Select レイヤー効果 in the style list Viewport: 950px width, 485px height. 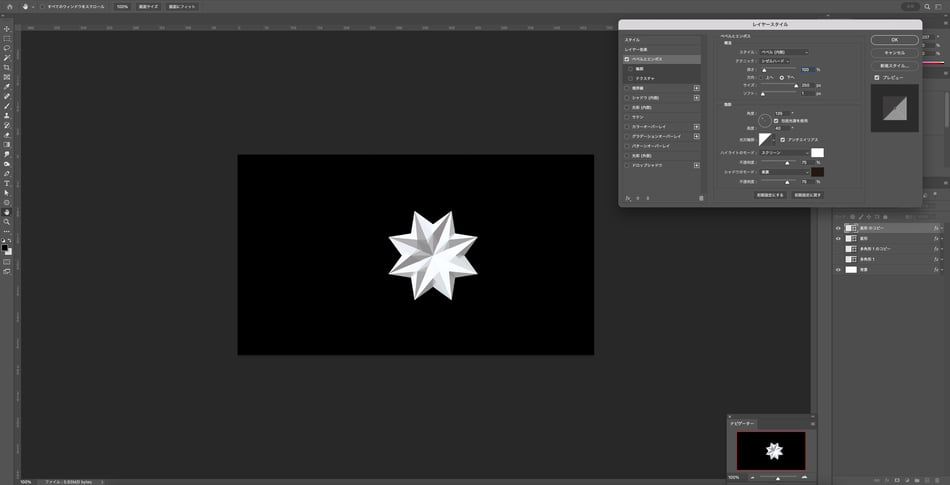[637, 49]
